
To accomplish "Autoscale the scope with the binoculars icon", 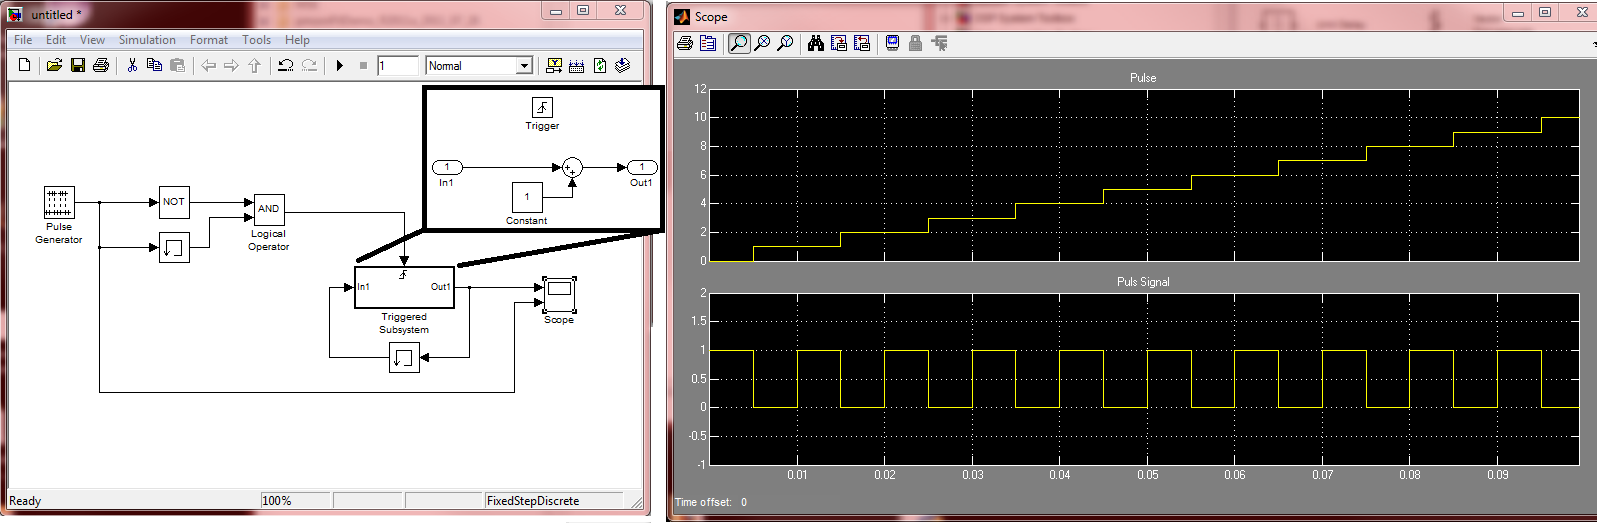I will [x=816, y=43].
